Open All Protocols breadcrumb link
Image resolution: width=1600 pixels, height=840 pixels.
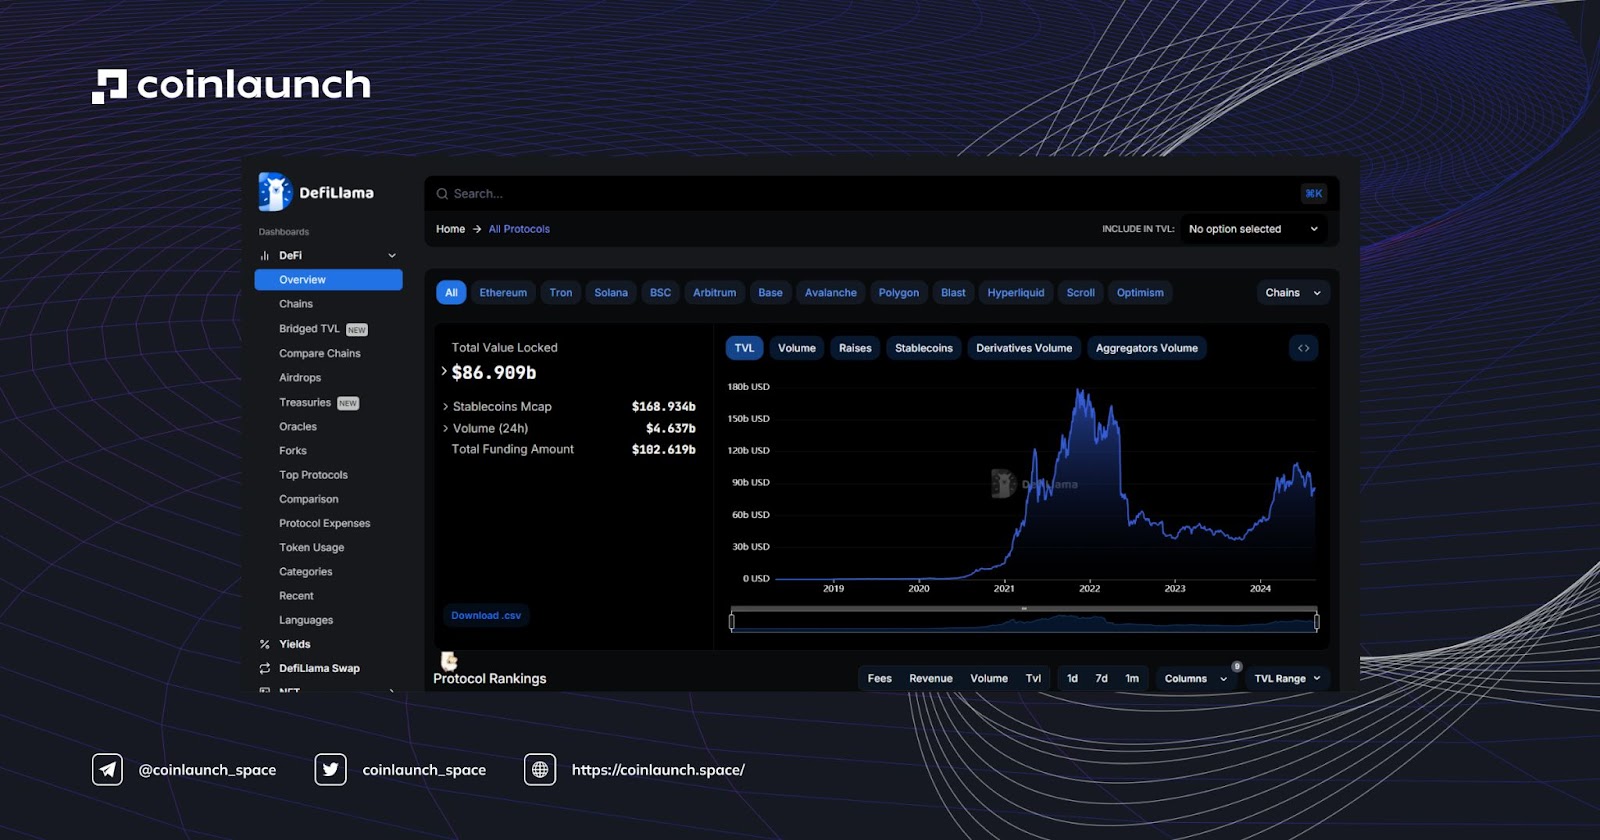point(519,229)
